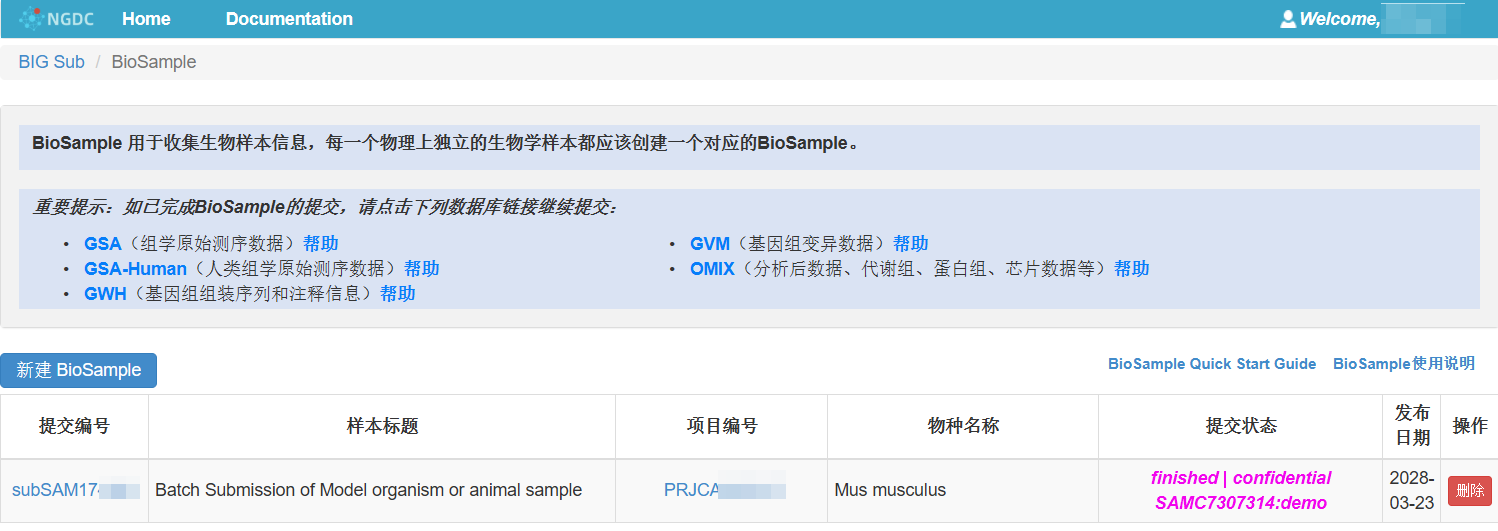Open BioSample使用说明 link
The width and height of the screenshot is (1498, 531).
pos(1403,364)
